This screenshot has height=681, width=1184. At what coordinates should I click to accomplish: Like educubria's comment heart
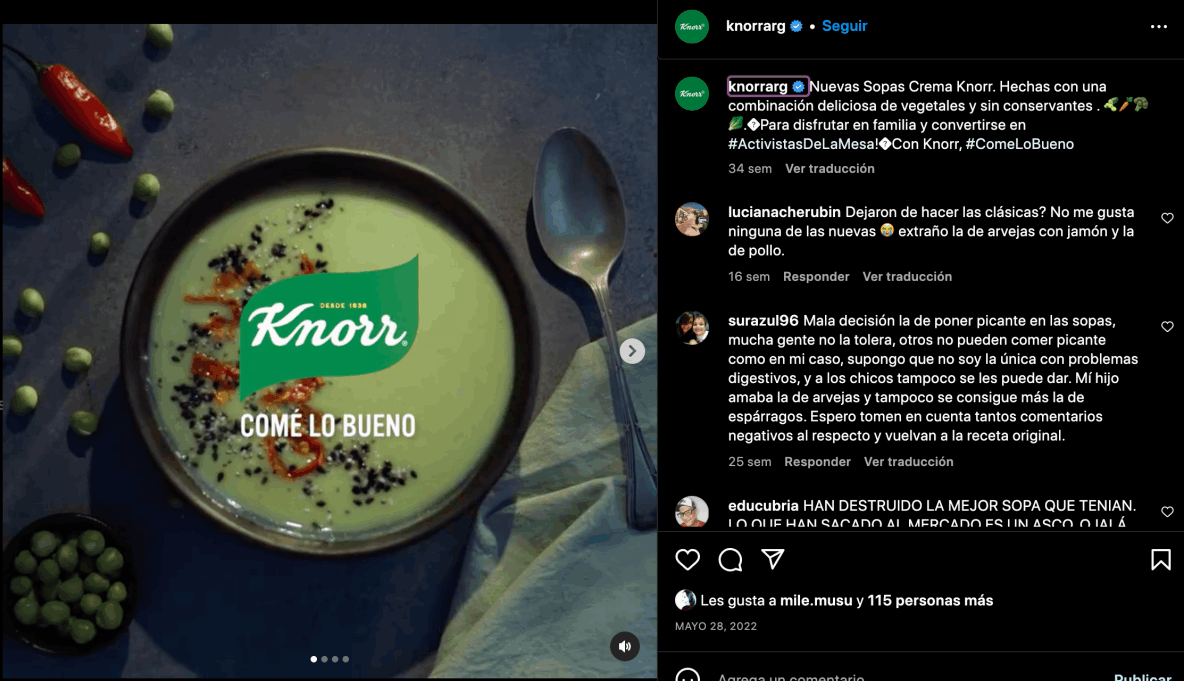tap(1167, 512)
